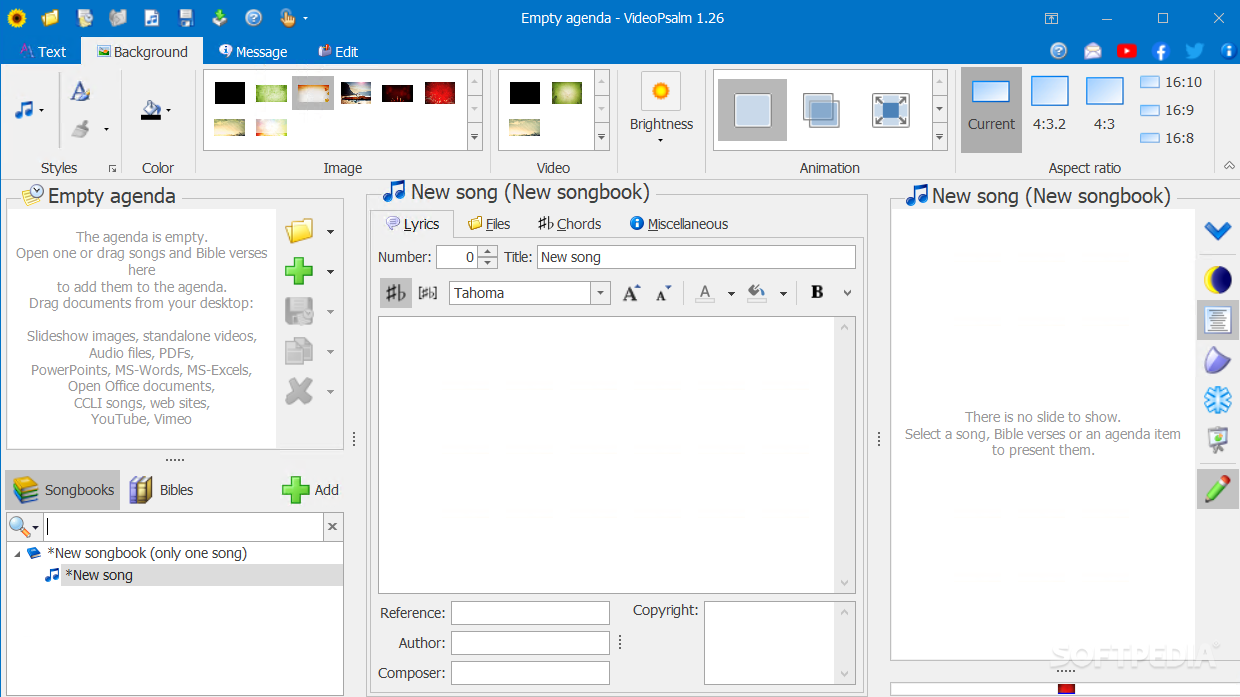Screen dimensions: 1240x697
Task: Open the Chords tab of the song editor
Action: 569,224
